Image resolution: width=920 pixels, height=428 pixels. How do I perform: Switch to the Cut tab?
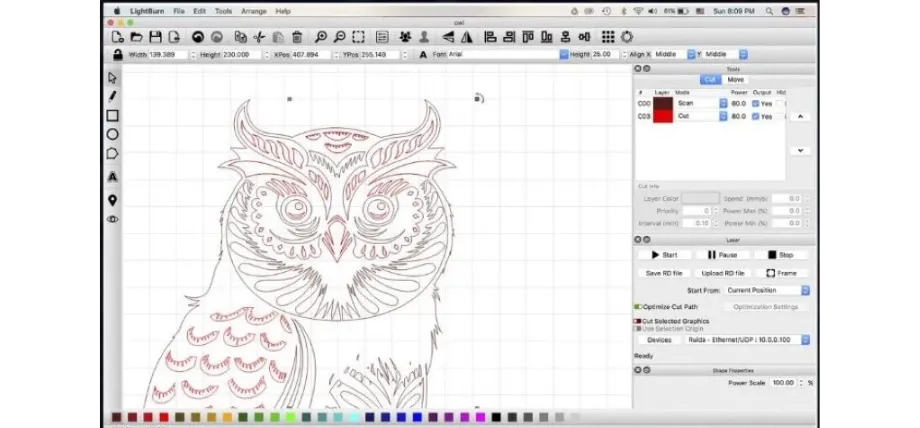711,80
